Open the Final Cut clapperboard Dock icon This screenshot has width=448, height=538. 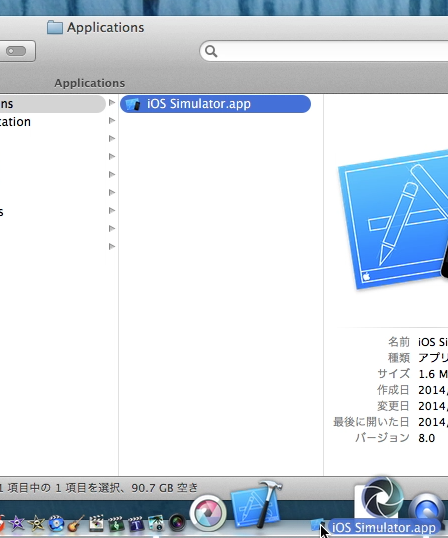coord(96,523)
